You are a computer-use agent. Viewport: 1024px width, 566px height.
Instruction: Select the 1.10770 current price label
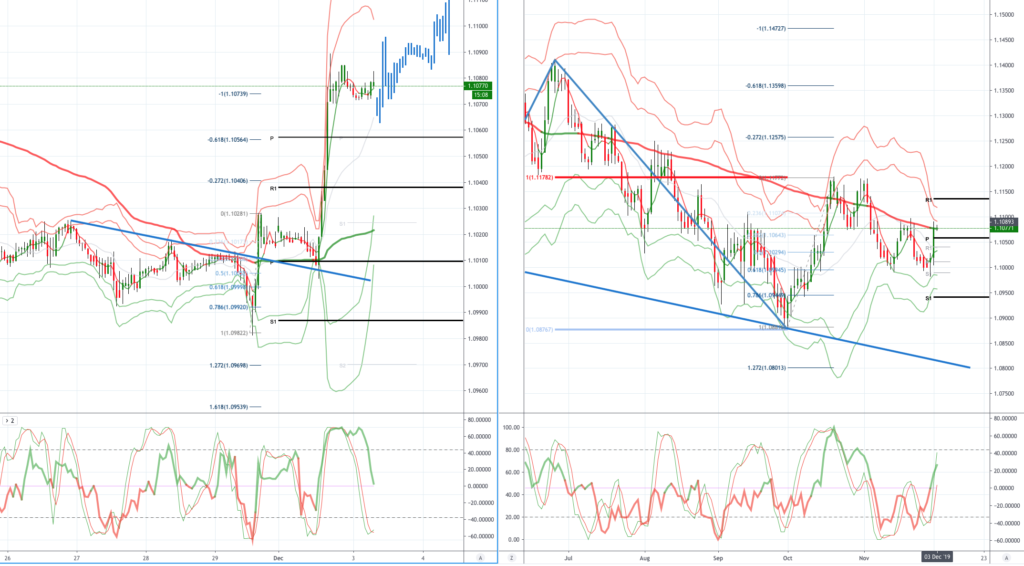click(x=478, y=86)
